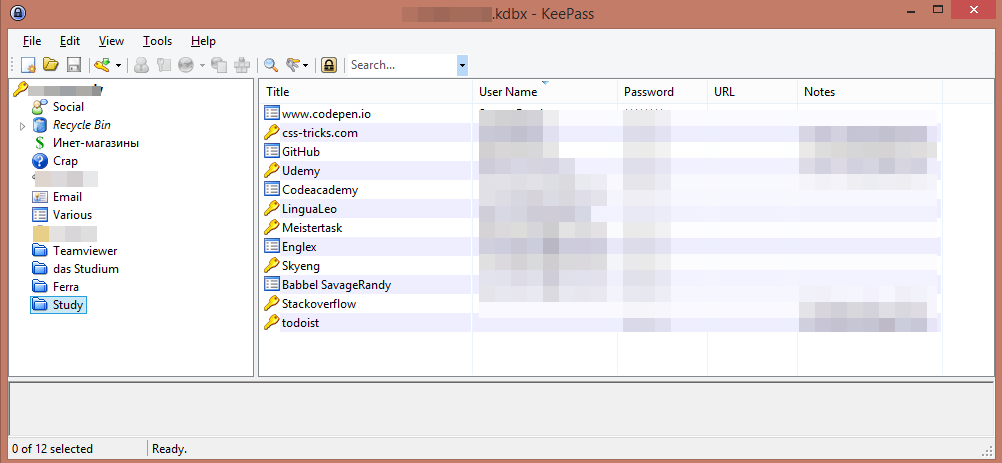Viewport: 1002px width, 463px height.
Task: Click into the Search input field
Action: point(400,65)
